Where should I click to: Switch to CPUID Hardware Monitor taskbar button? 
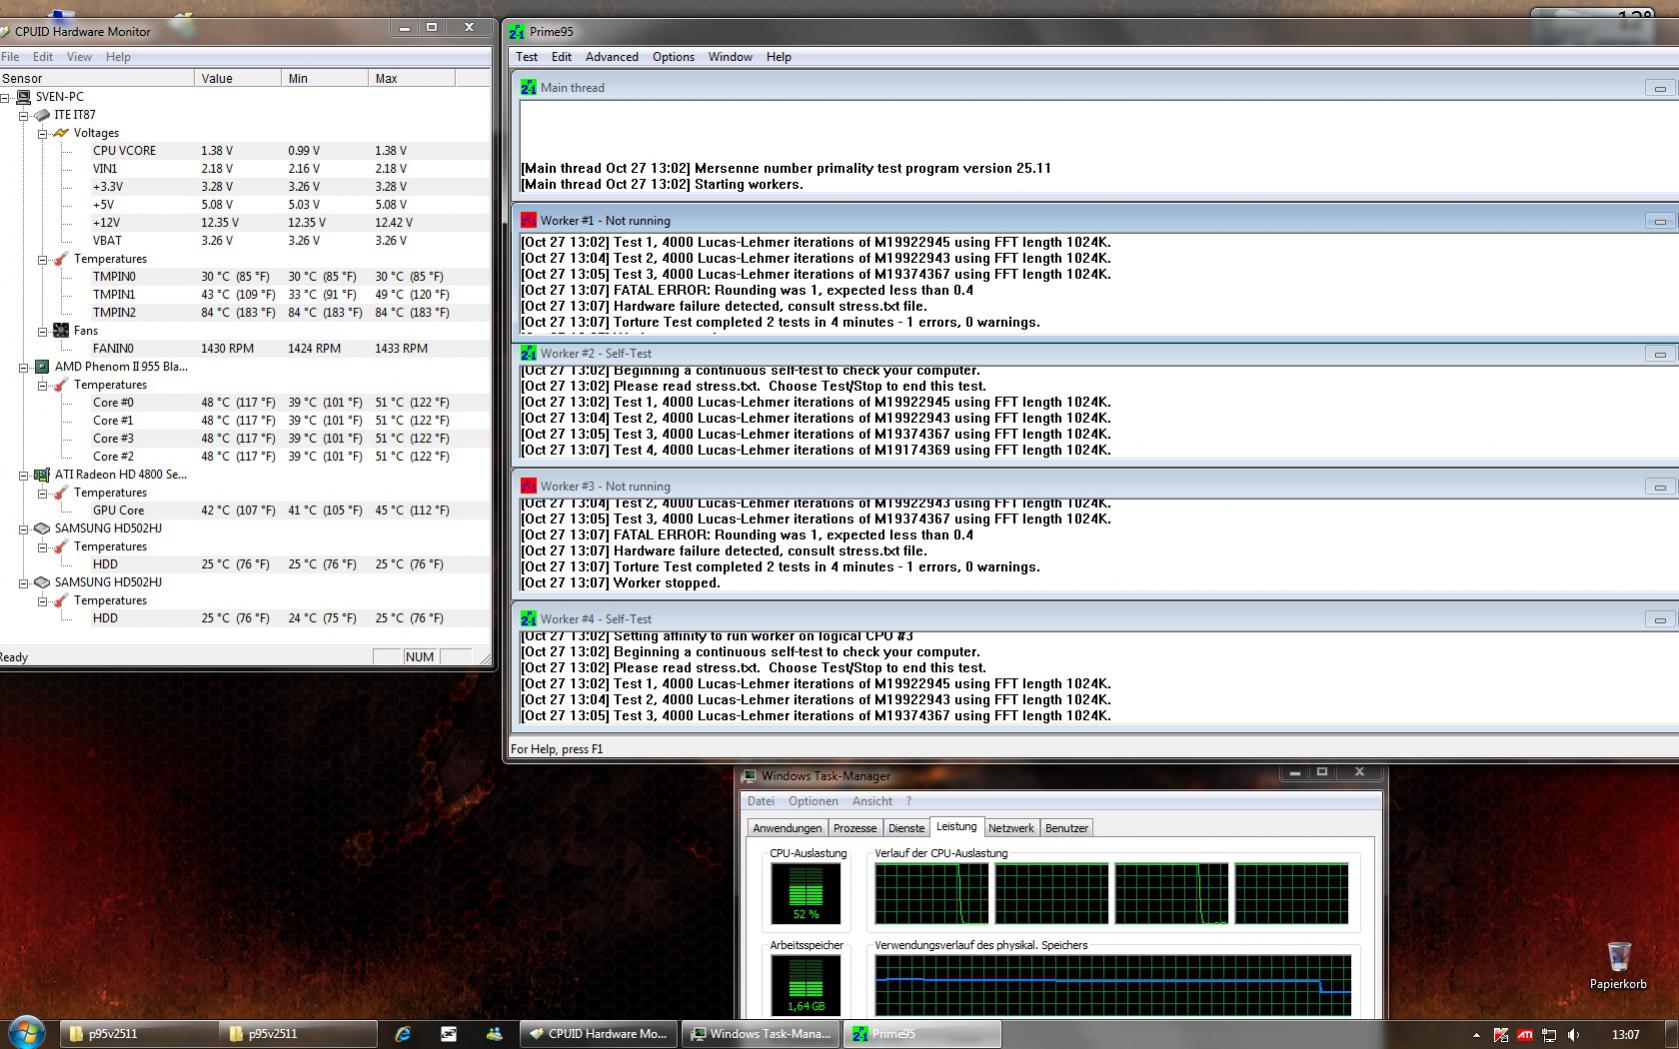coord(599,1035)
